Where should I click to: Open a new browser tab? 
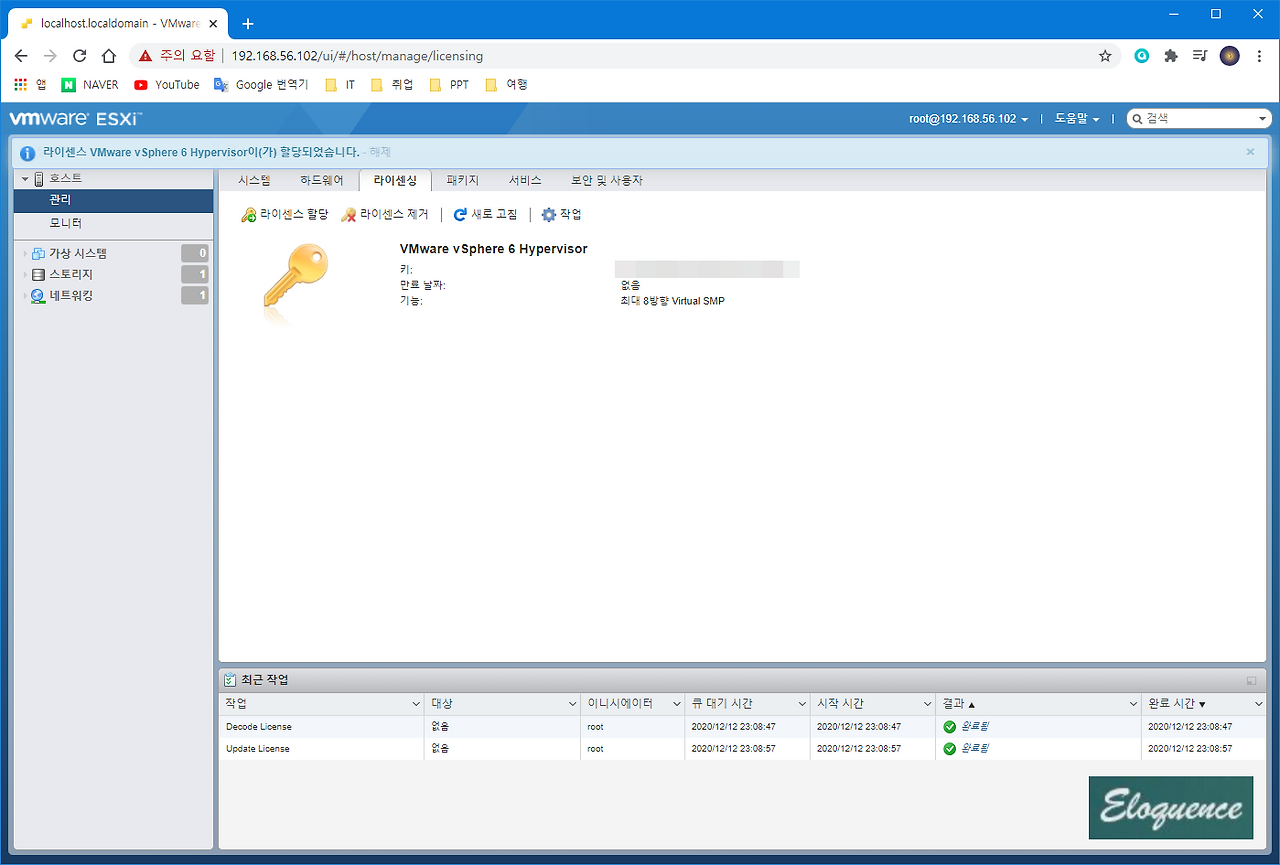[248, 24]
